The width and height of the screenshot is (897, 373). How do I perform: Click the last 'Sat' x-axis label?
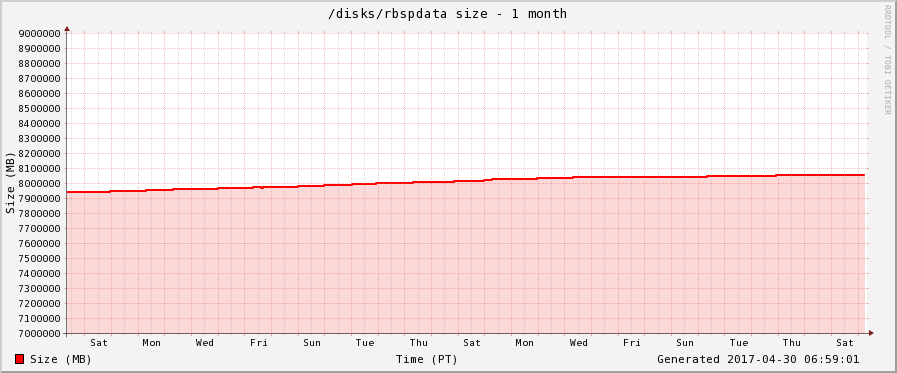(845, 343)
